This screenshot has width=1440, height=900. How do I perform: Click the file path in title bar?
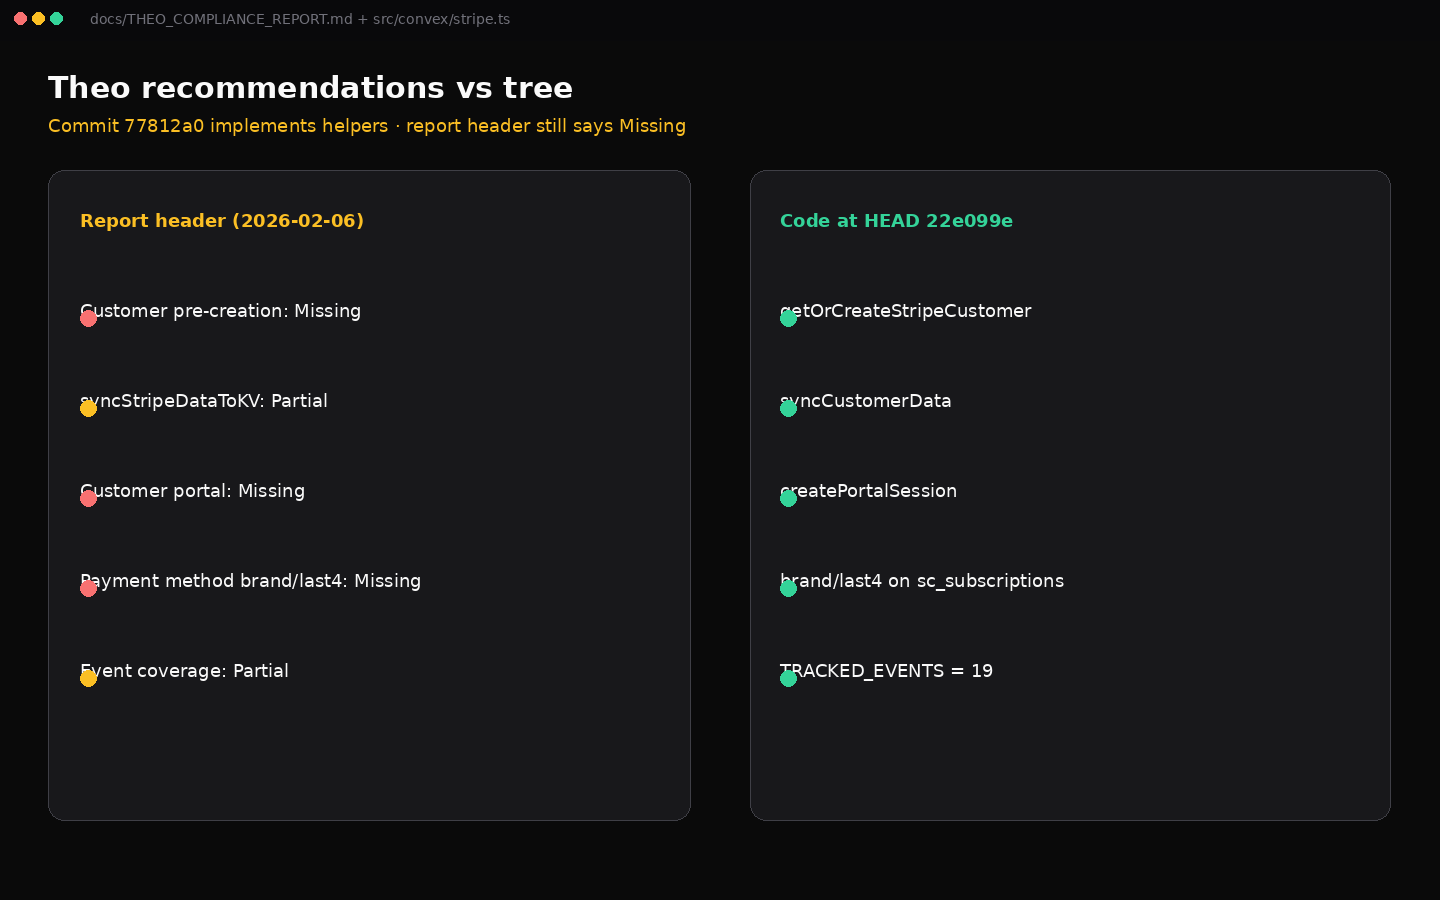300,19
